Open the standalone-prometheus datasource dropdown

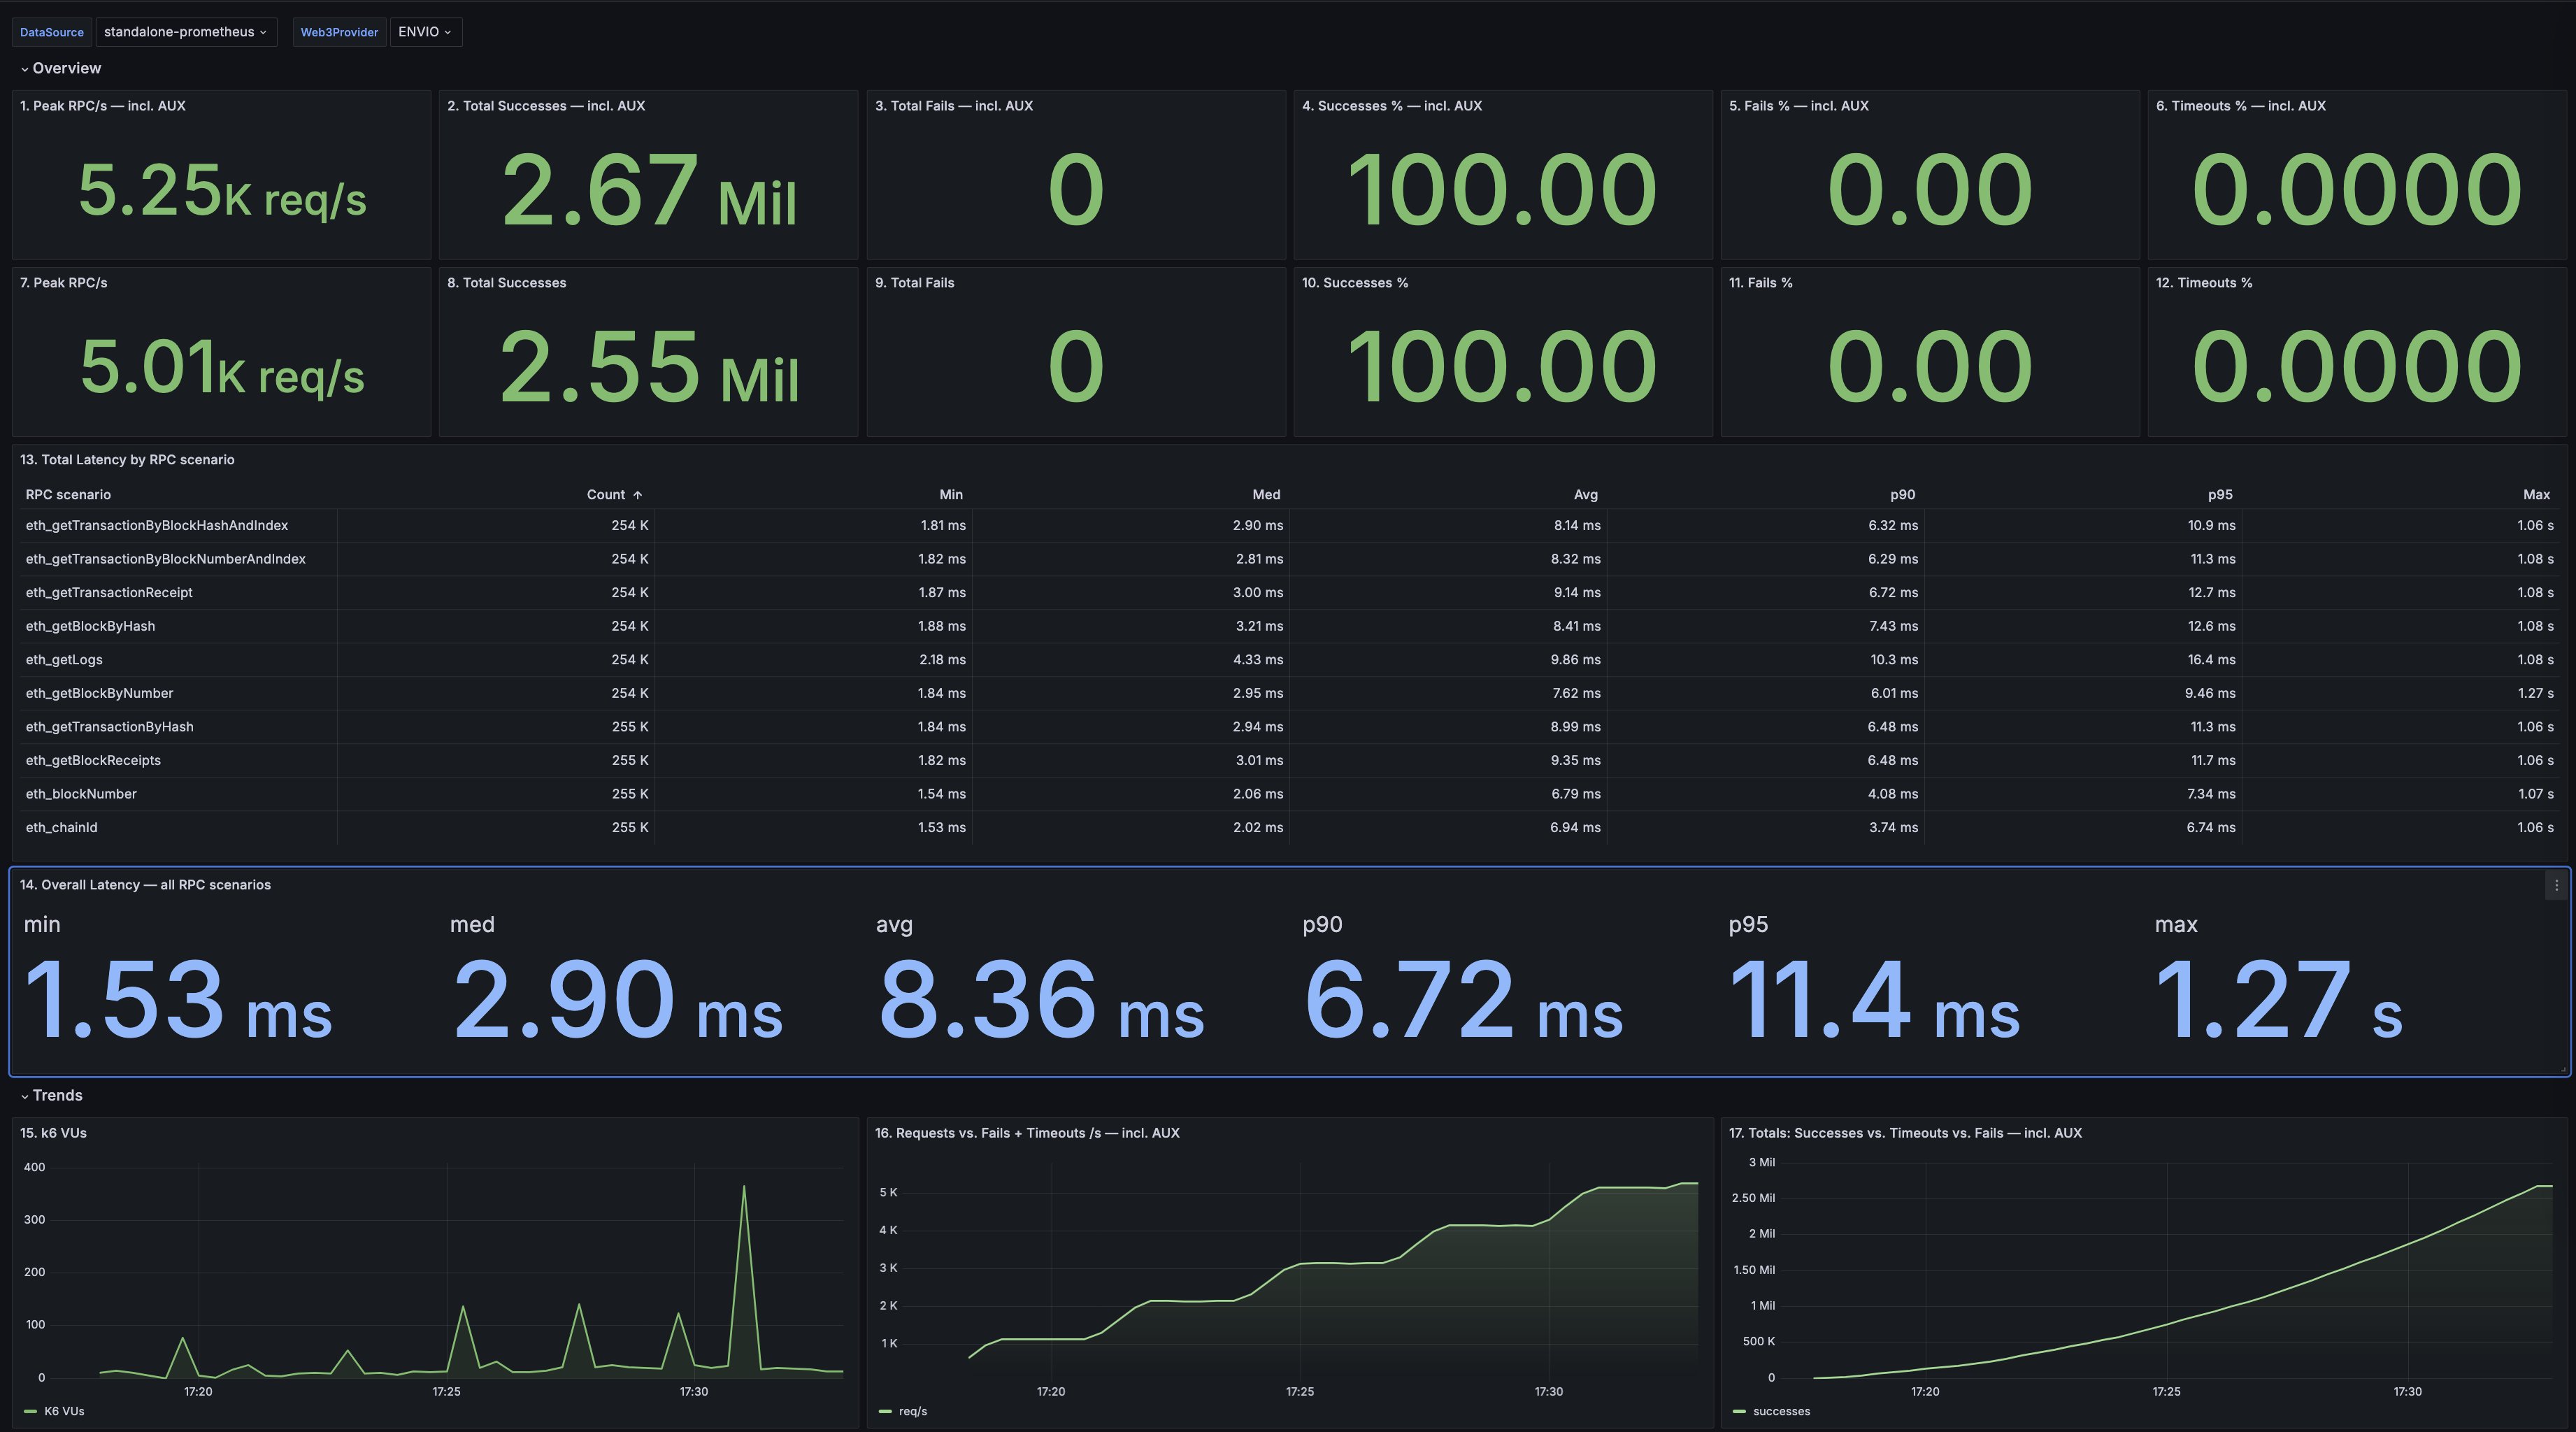click(186, 31)
